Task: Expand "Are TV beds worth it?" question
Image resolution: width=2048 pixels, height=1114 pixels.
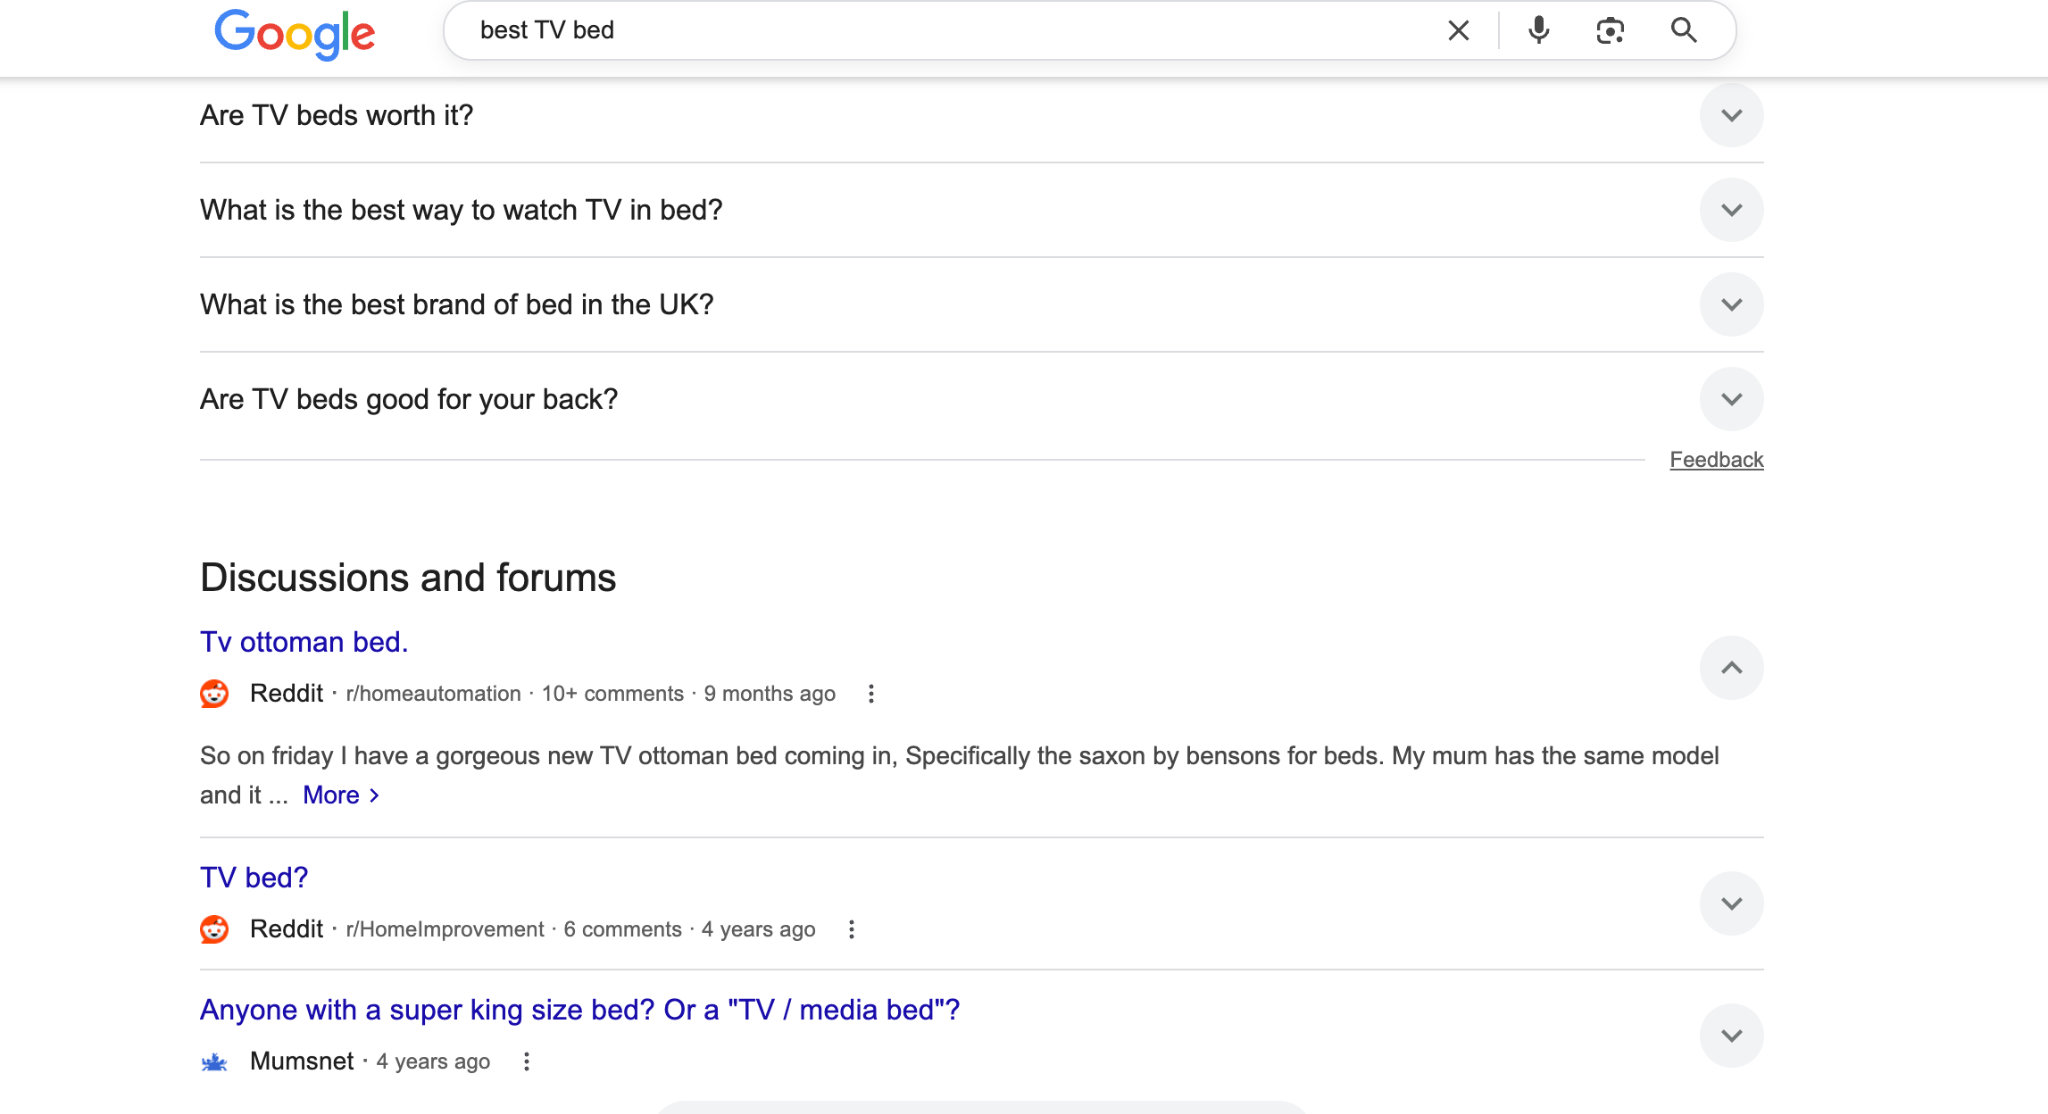Action: [x=1731, y=116]
